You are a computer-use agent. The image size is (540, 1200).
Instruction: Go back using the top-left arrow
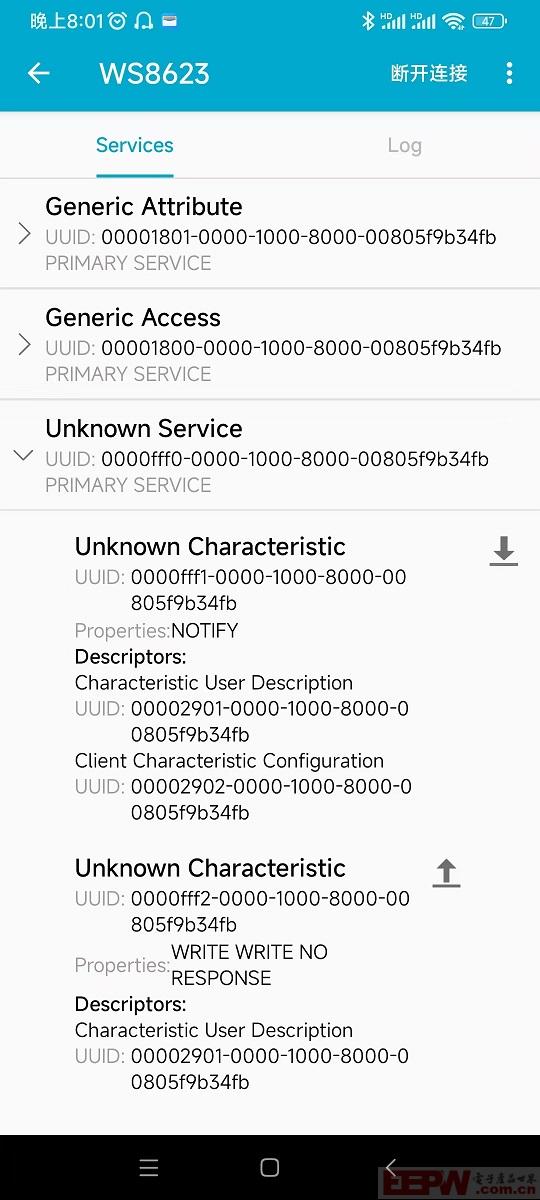click(38, 73)
